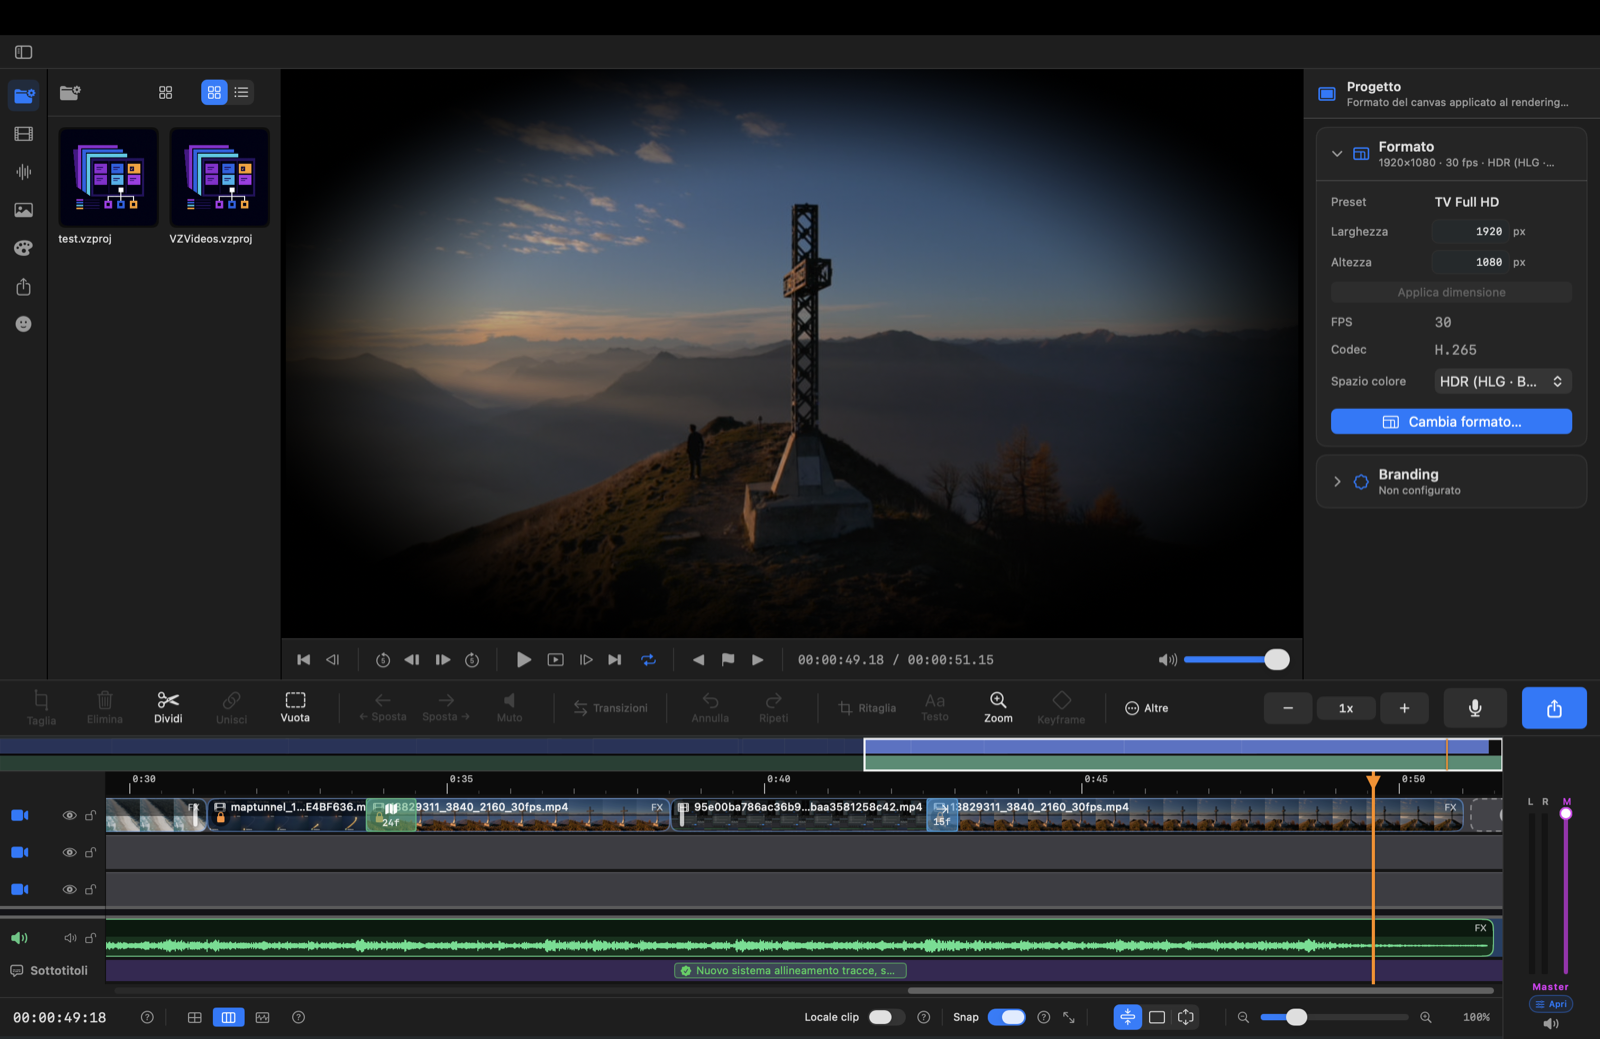The height and width of the screenshot is (1039, 1600).
Task: Skip back 5 seconds
Action: point(383,660)
